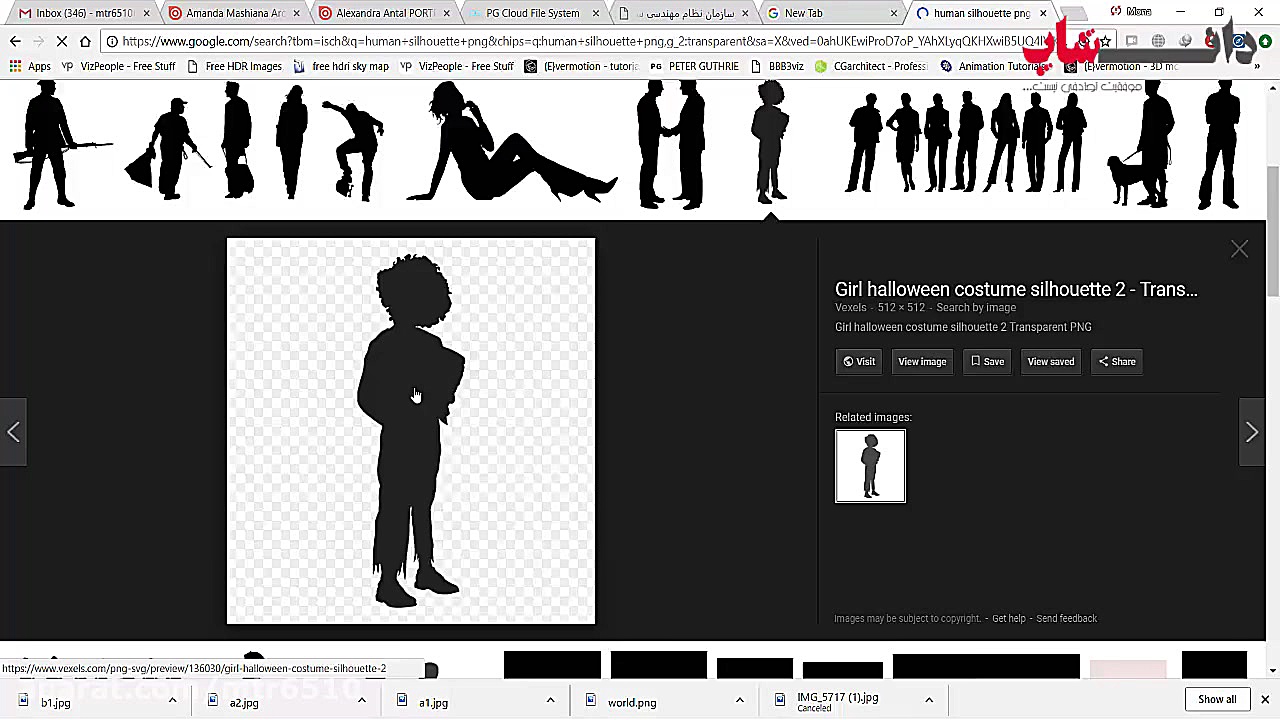
Task: Dismiss the downloads bar
Action: [x=1264, y=699]
